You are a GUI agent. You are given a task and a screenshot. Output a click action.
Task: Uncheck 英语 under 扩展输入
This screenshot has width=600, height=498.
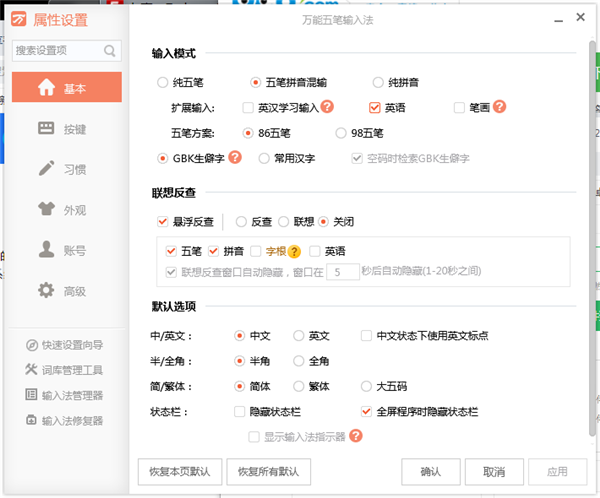click(375, 108)
